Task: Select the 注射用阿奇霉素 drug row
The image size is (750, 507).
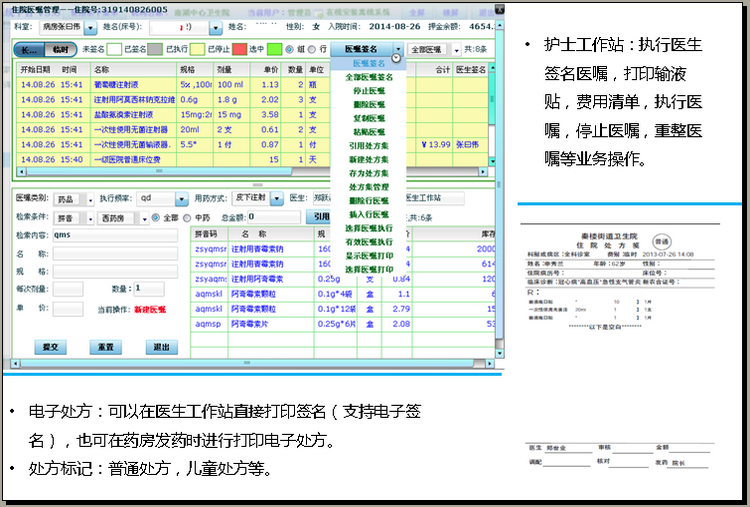Action: click(x=343, y=279)
